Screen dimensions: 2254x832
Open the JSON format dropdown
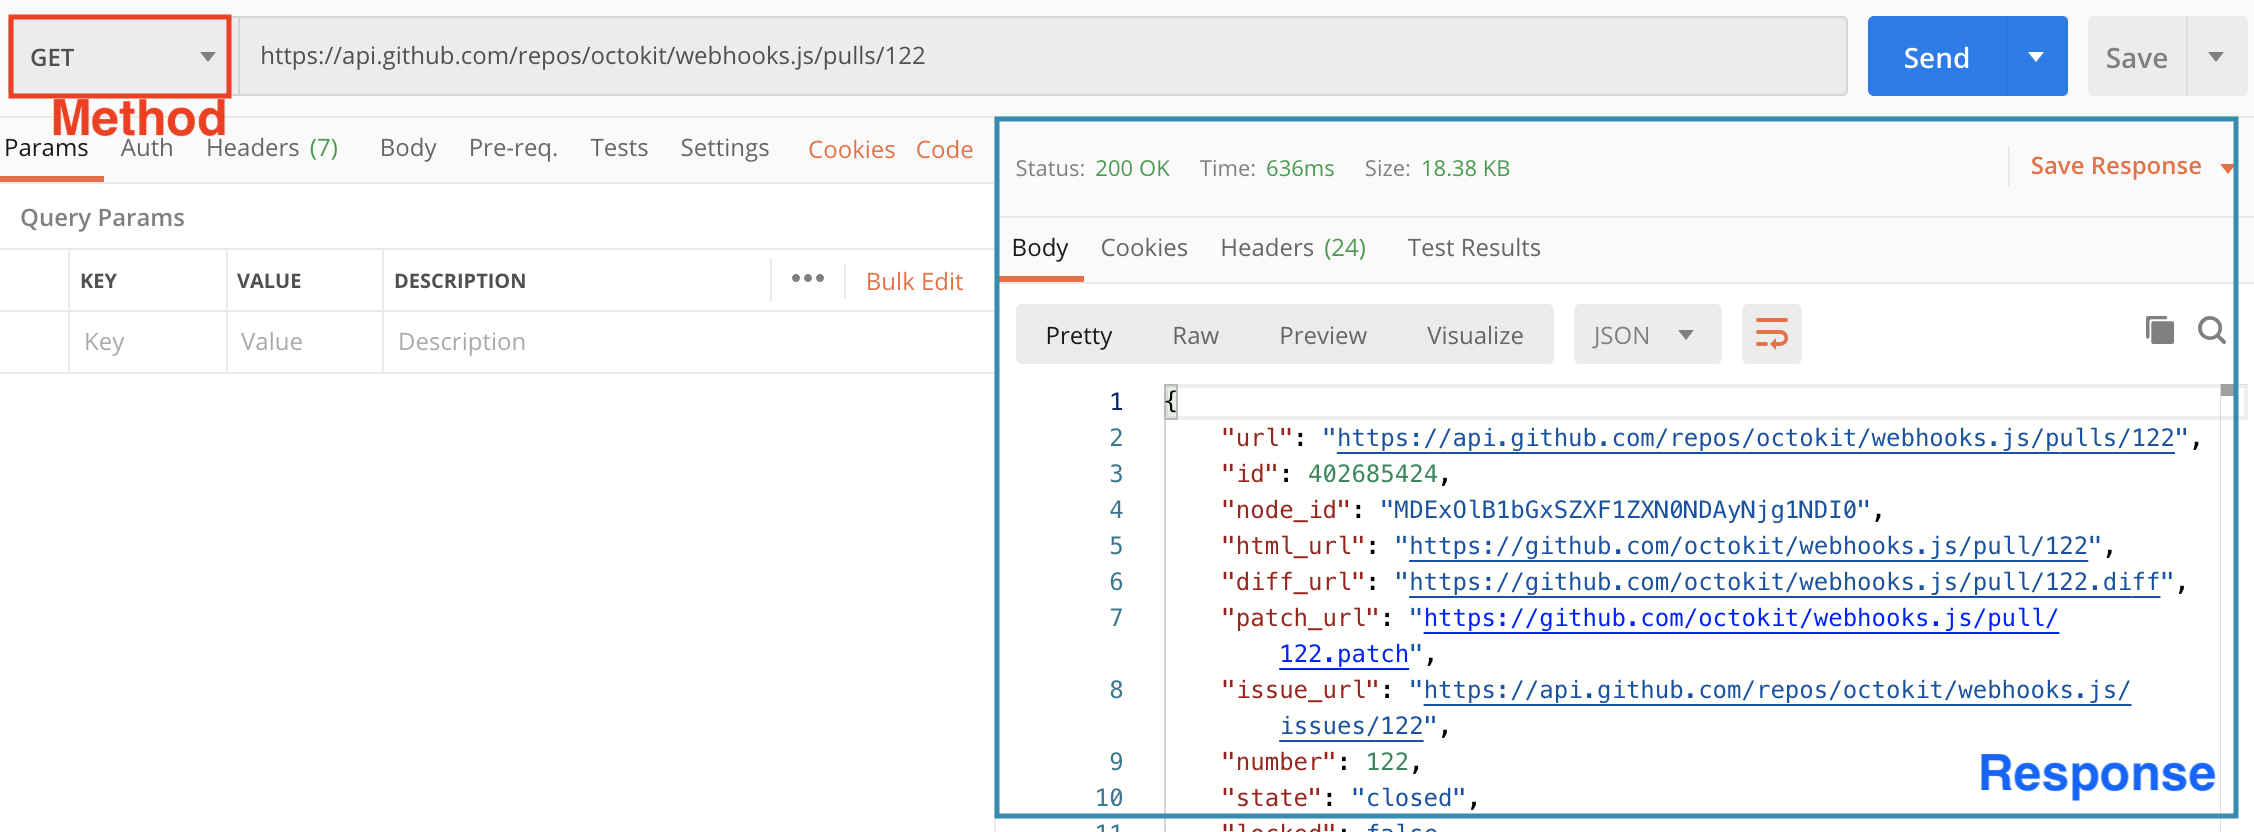tap(1647, 335)
